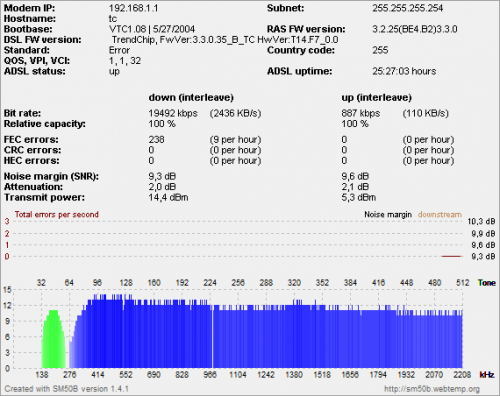Click the up (interleave) column header
This screenshot has width=500, height=396.
377,97
